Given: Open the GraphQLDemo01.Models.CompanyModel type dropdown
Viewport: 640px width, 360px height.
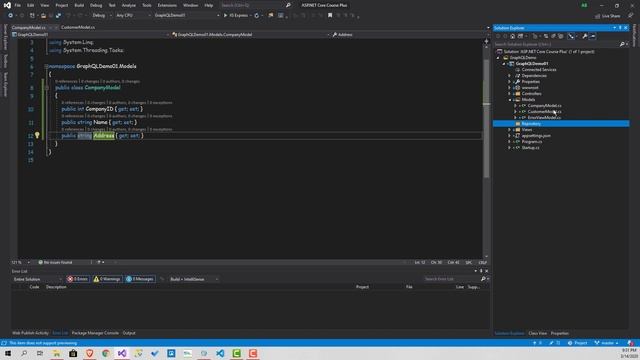Looking at the screenshot, I should (251, 35).
